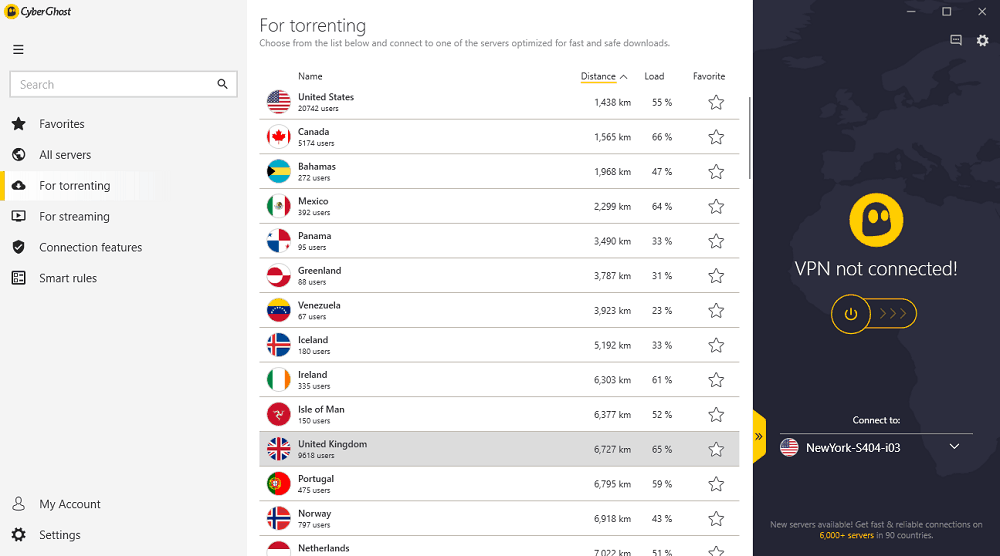Screen dimensions: 1000x556
Task: Expand the NewYork-S404-i03 server dropdown
Action: 954,446
